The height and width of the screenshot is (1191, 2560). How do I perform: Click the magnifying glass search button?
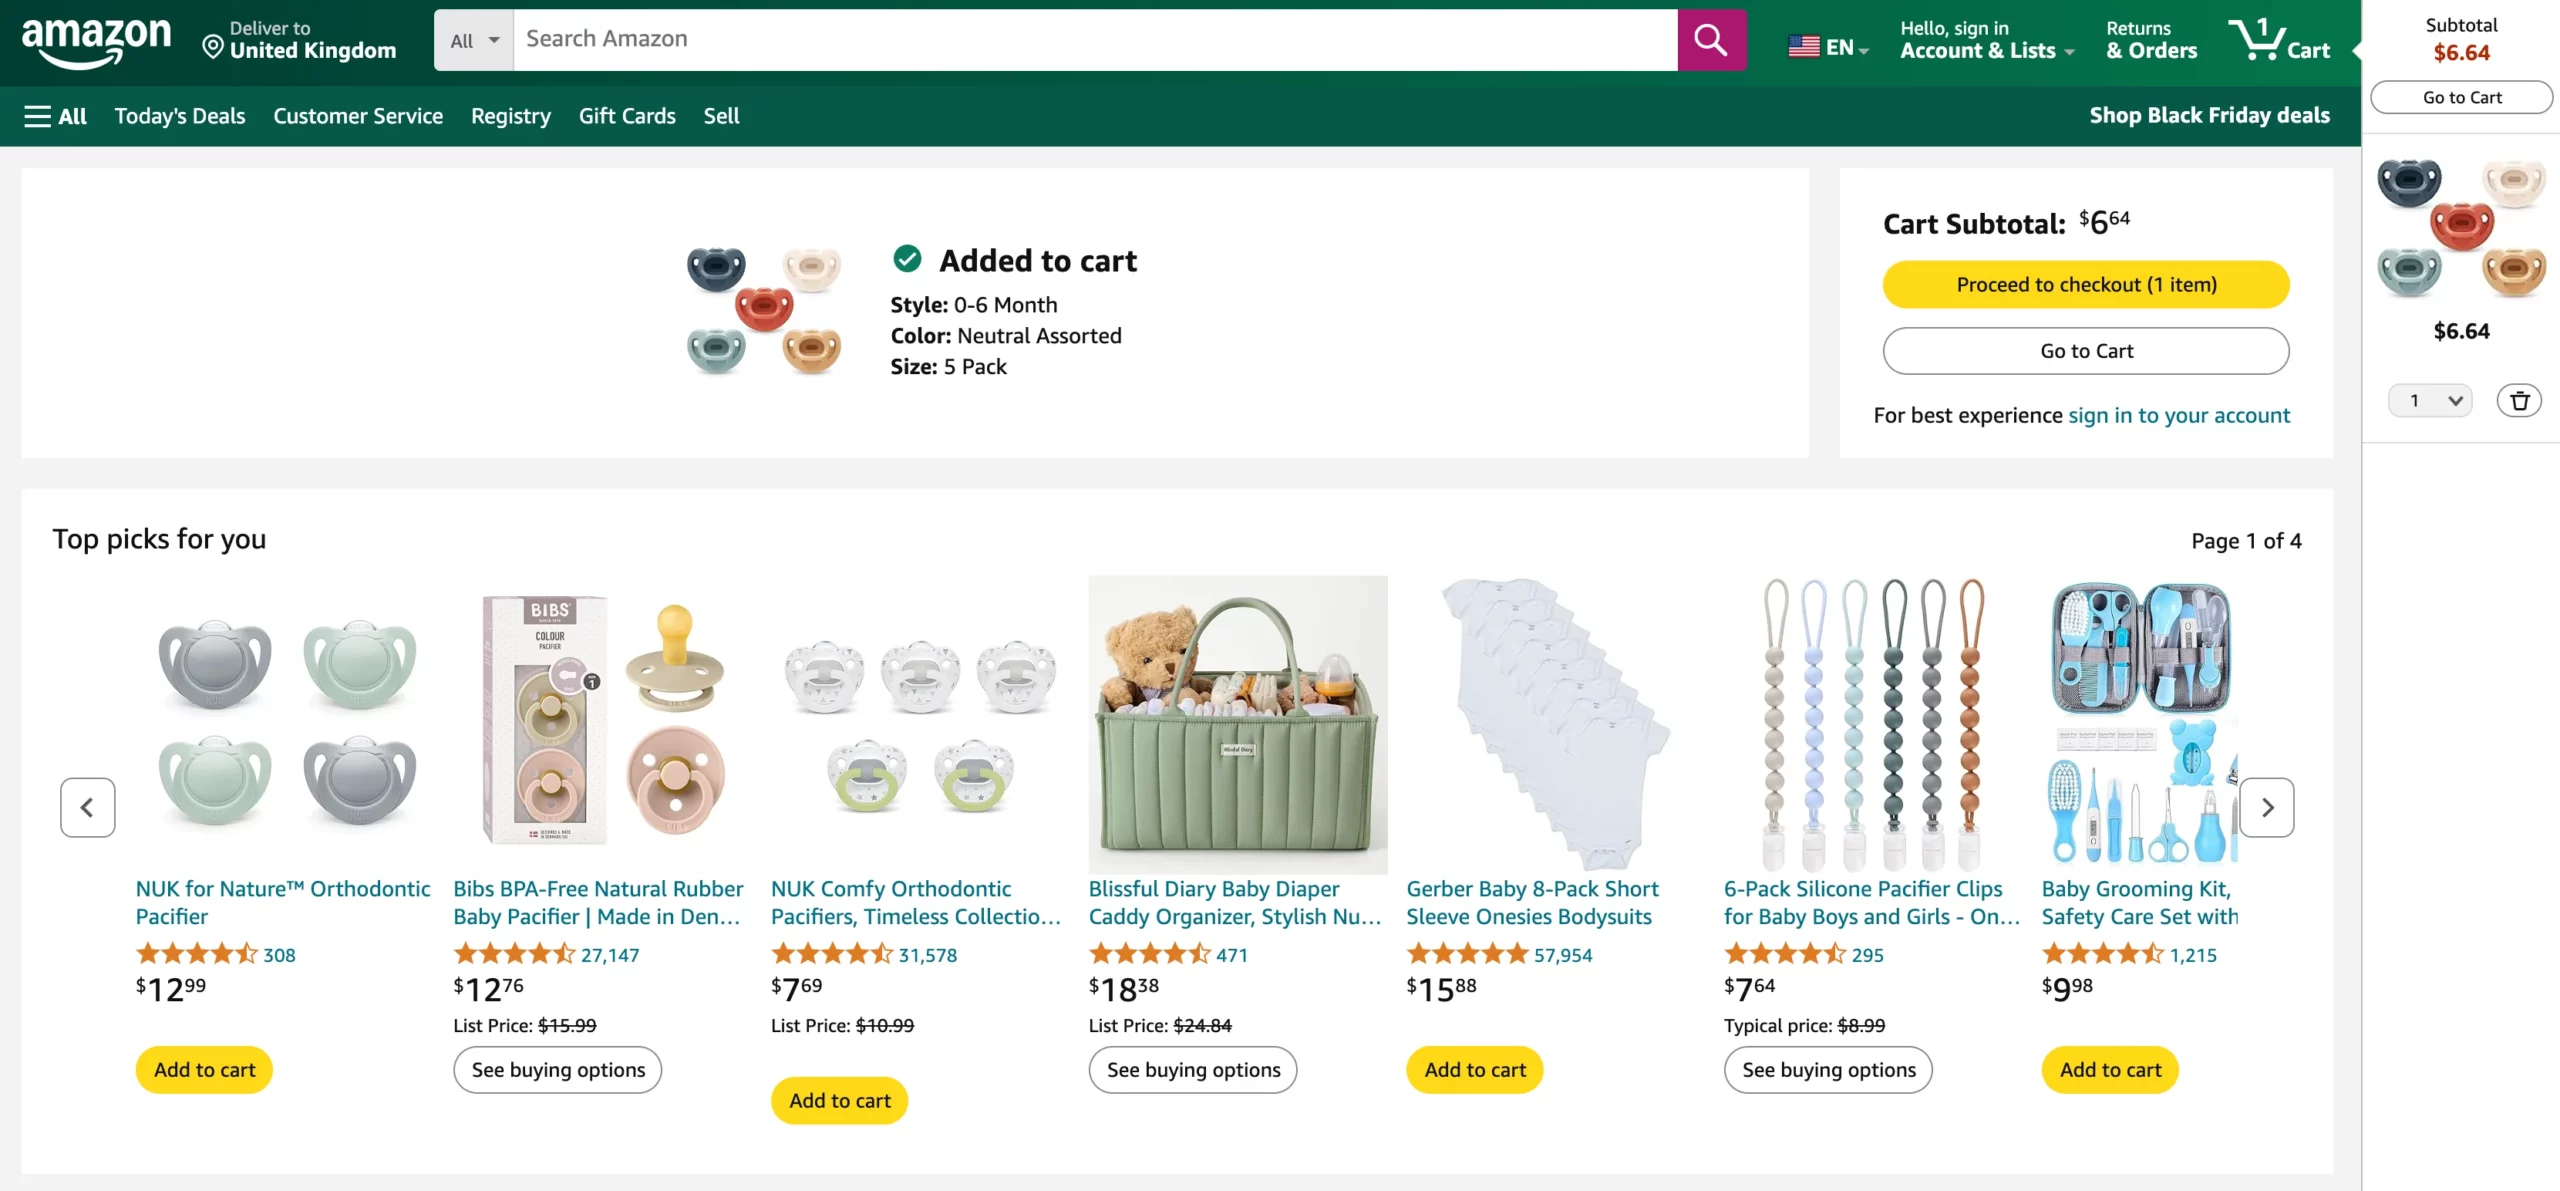(x=1711, y=40)
